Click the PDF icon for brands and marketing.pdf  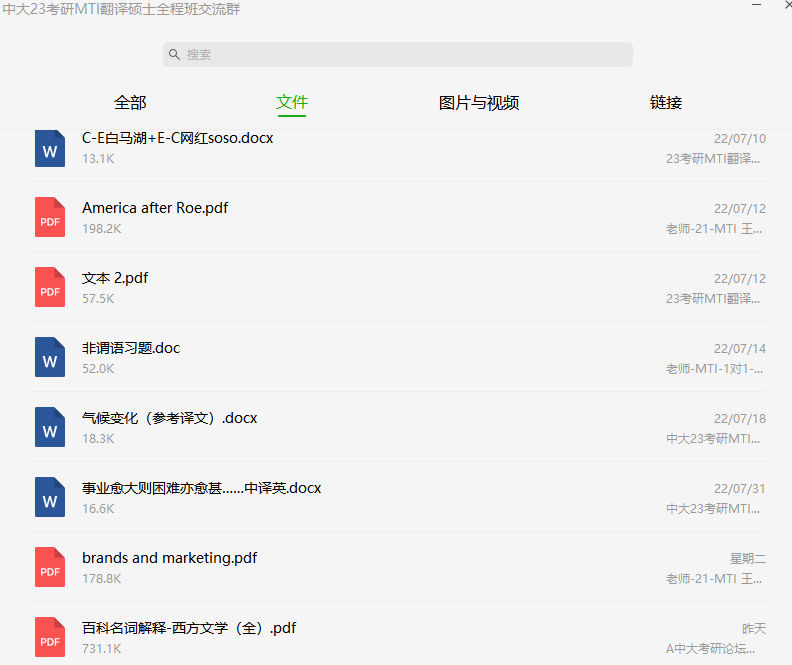click(x=50, y=567)
